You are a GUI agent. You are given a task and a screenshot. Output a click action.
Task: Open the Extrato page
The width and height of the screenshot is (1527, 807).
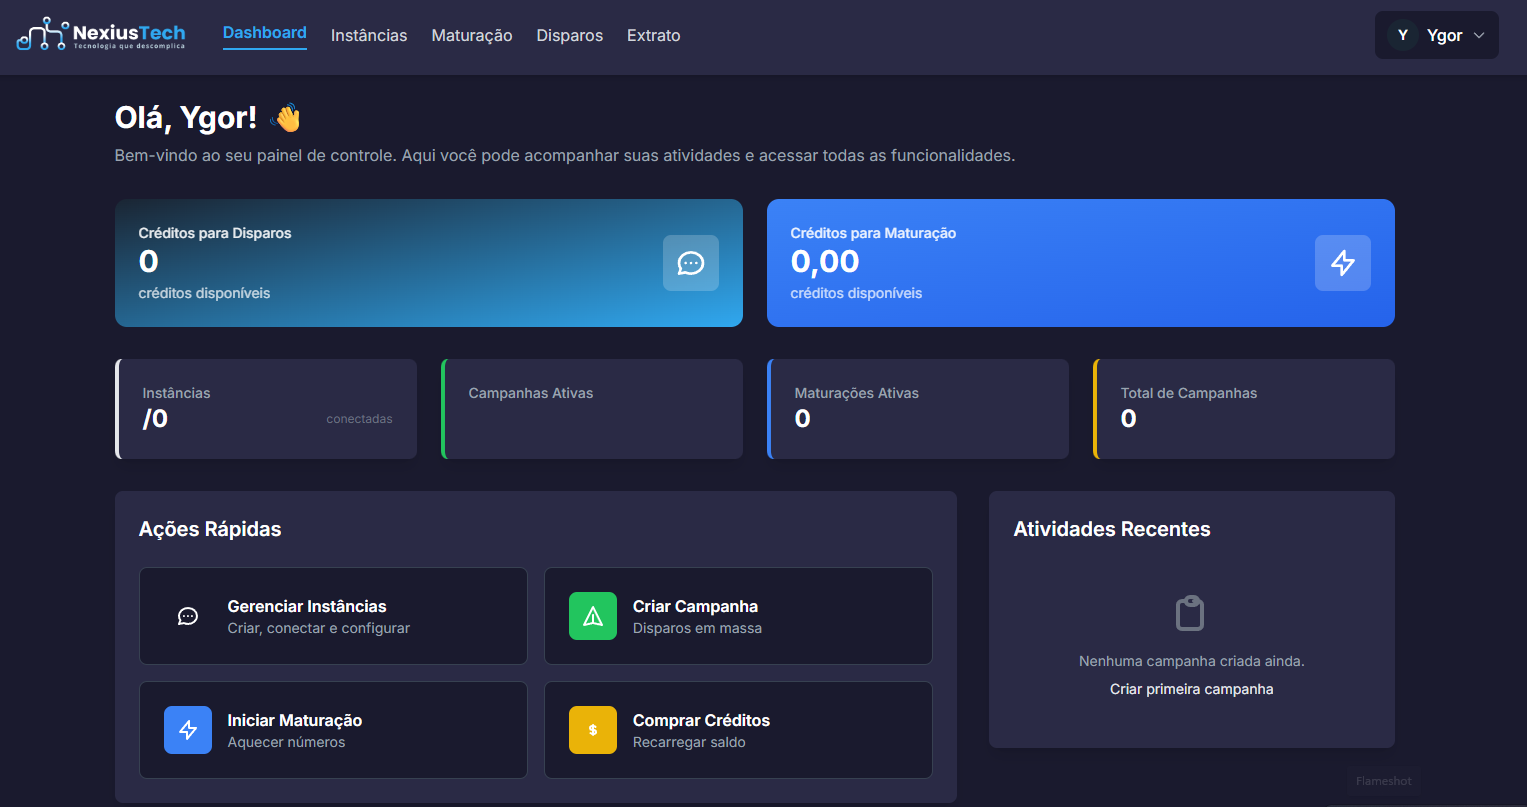pos(653,35)
